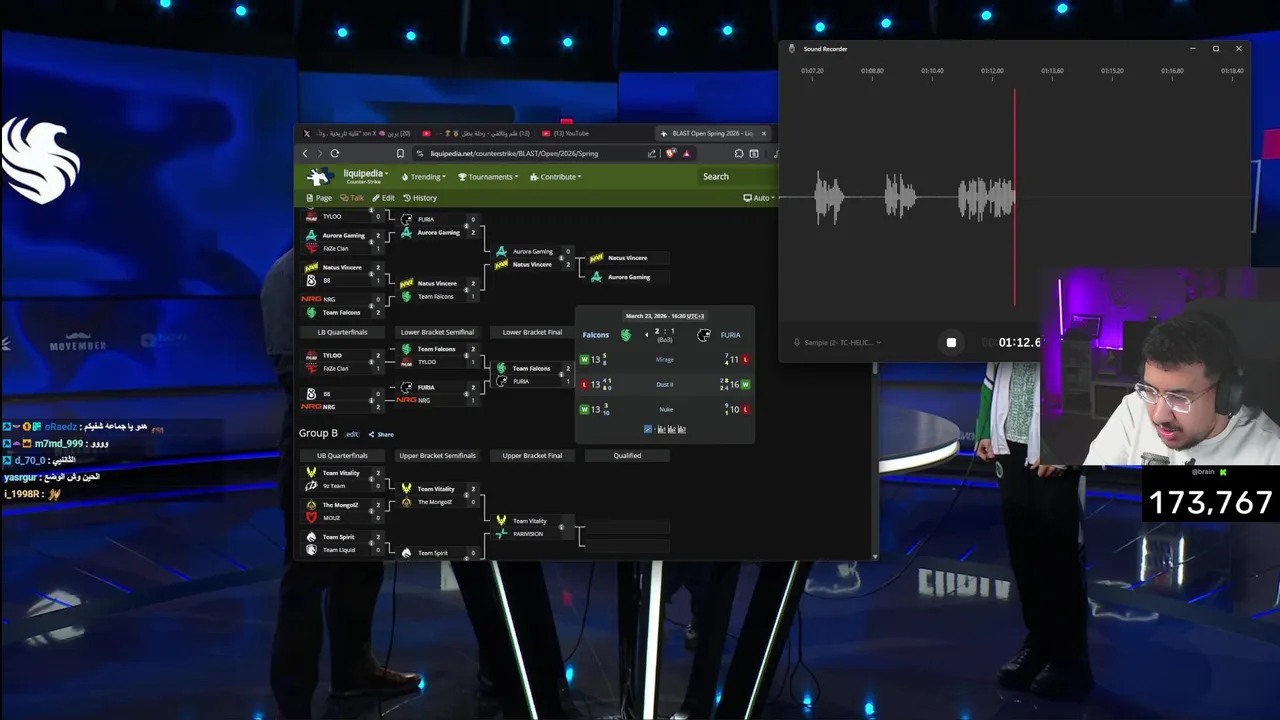The height and width of the screenshot is (720, 1280).
Task: Open the Mirage map link in popup
Action: 665,359
